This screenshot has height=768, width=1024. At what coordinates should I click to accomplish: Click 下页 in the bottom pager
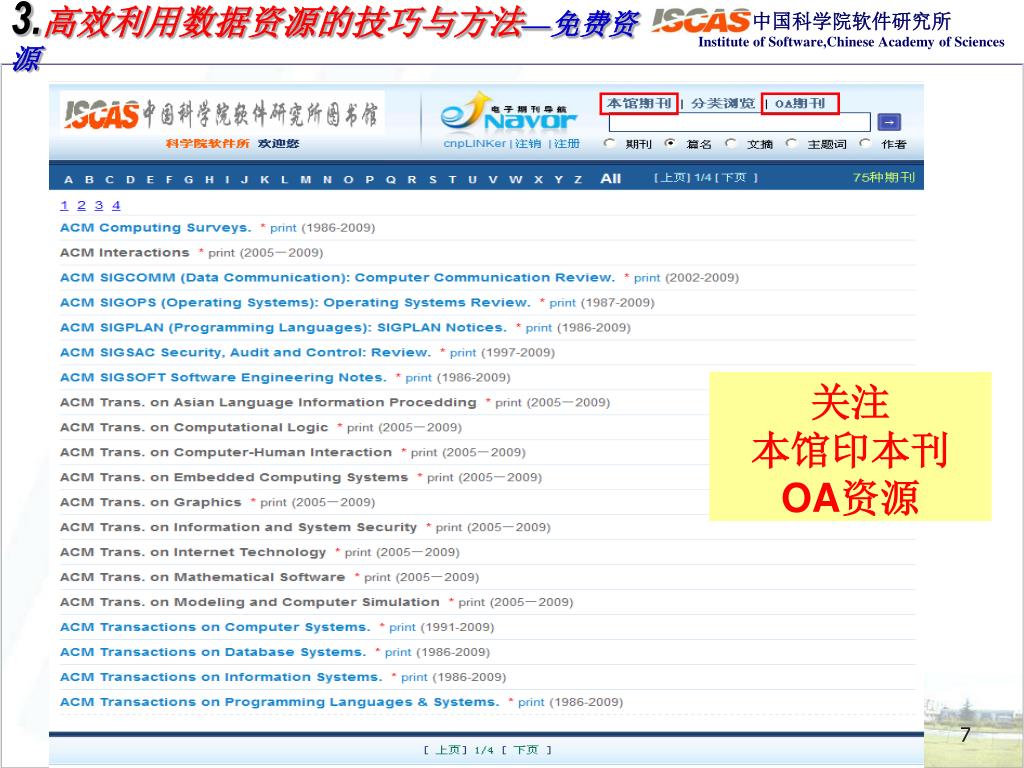point(526,750)
